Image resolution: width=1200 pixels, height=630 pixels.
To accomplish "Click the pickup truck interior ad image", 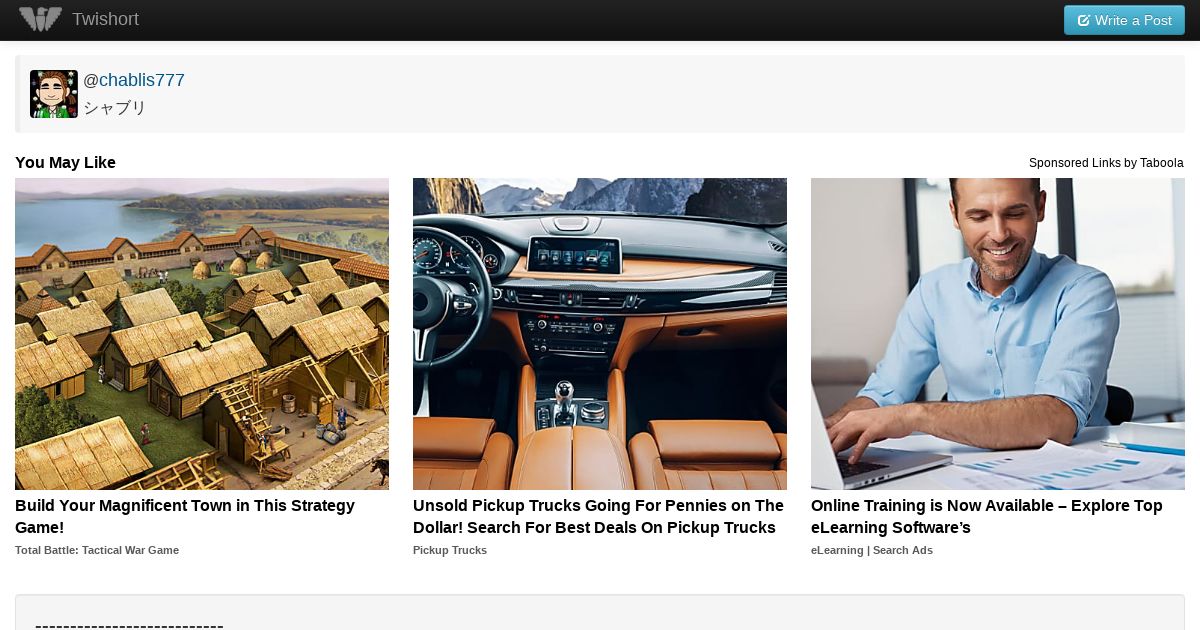I will pyautogui.click(x=600, y=334).
